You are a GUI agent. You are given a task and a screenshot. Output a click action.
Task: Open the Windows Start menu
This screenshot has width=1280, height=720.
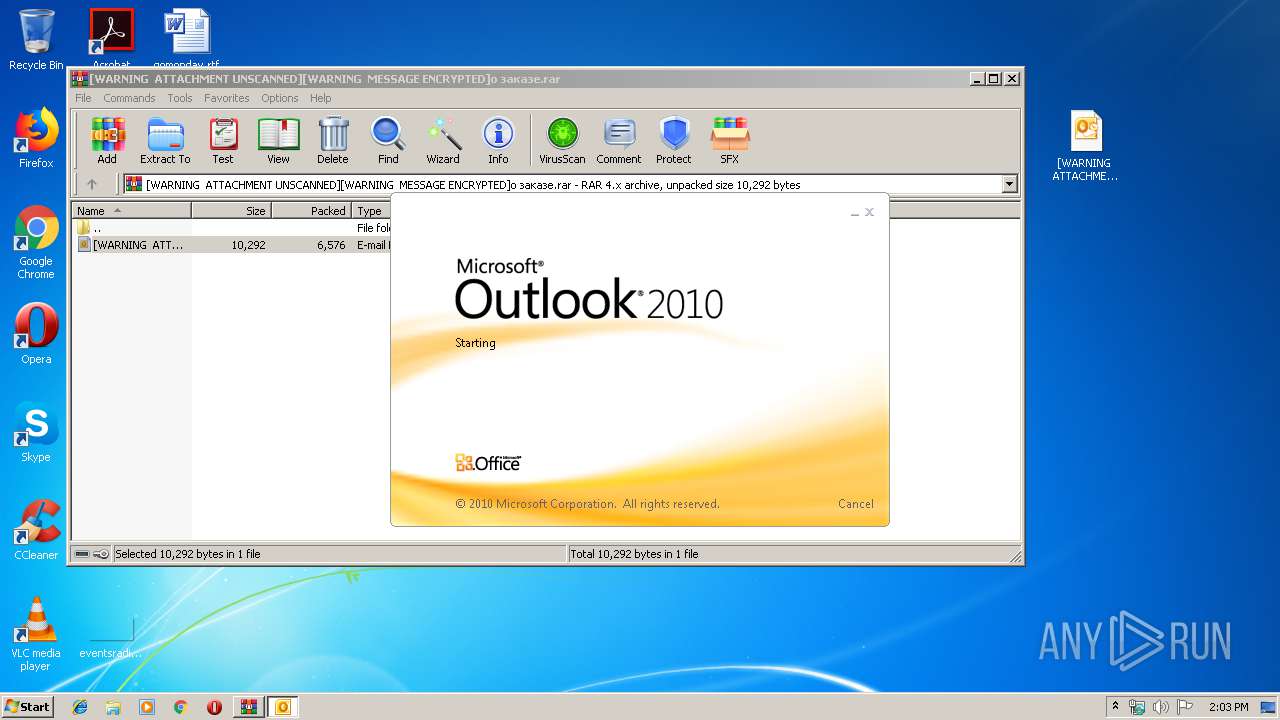(x=27, y=706)
